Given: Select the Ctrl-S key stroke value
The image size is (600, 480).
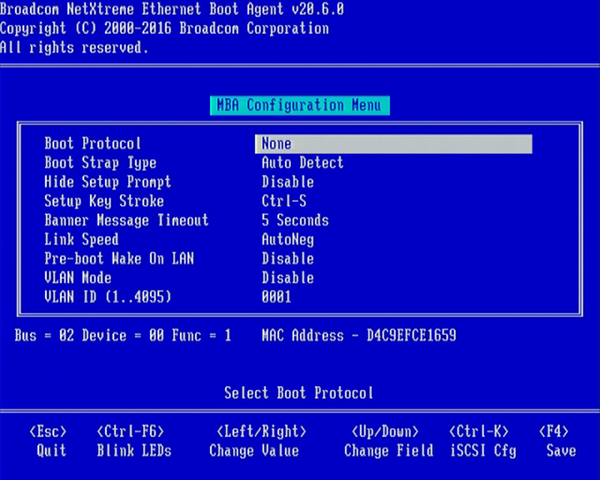Looking at the screenshot, I should point(284,201).
